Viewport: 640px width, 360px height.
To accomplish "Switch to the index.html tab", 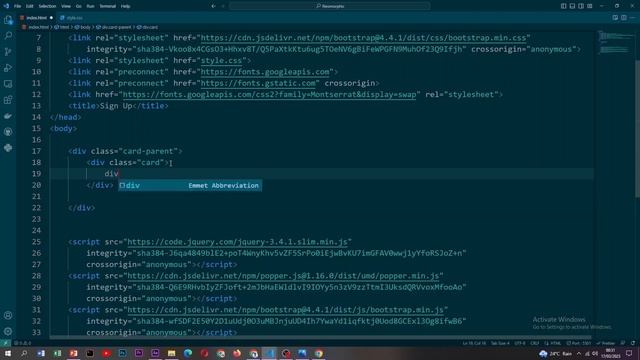I will click(x=36, y=18).
